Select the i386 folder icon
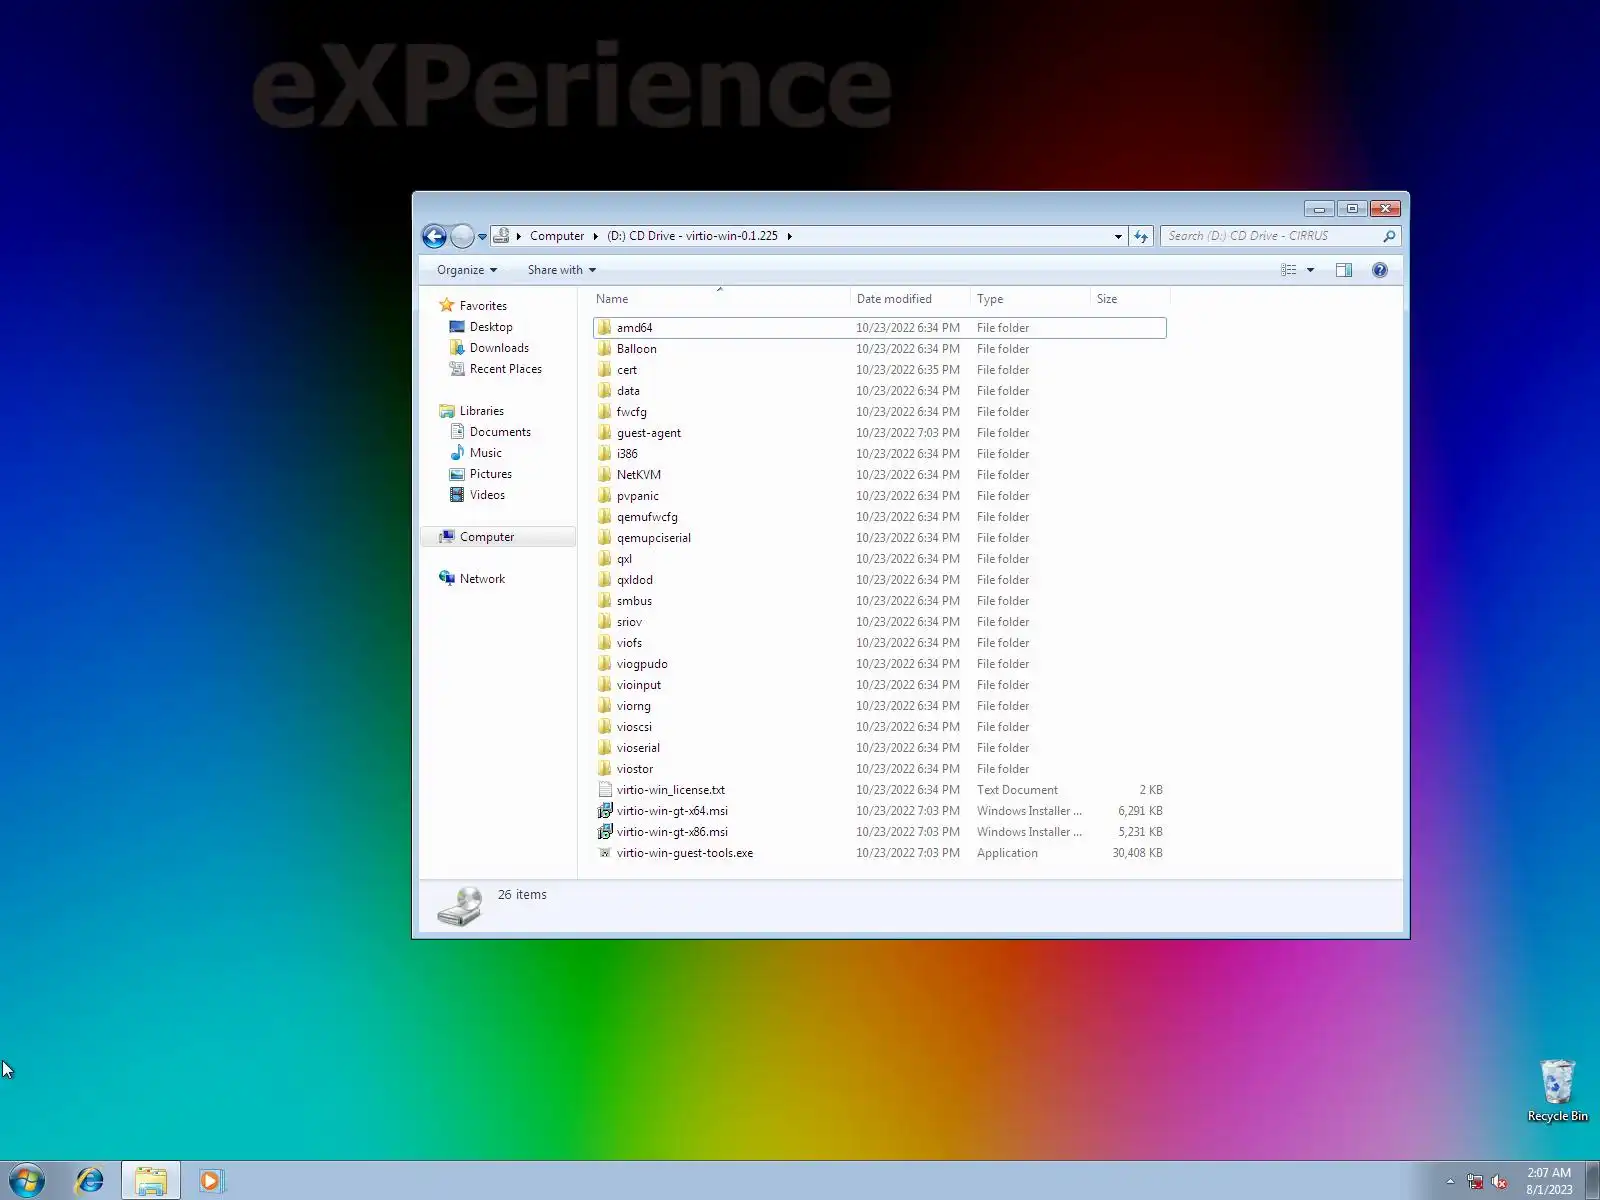Image resolution: width=1600 pixels, height=1200 pixels. 604,453
